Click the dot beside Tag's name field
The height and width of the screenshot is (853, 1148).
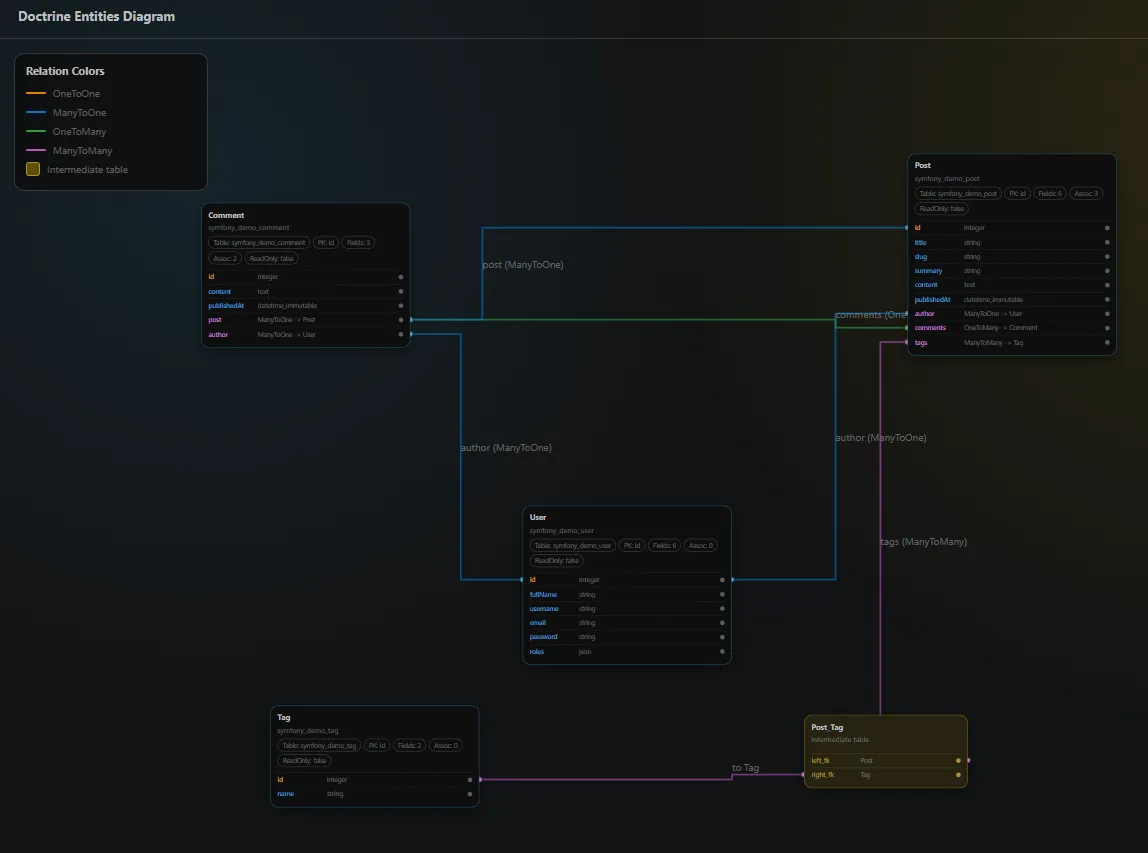tap(470, 794)
